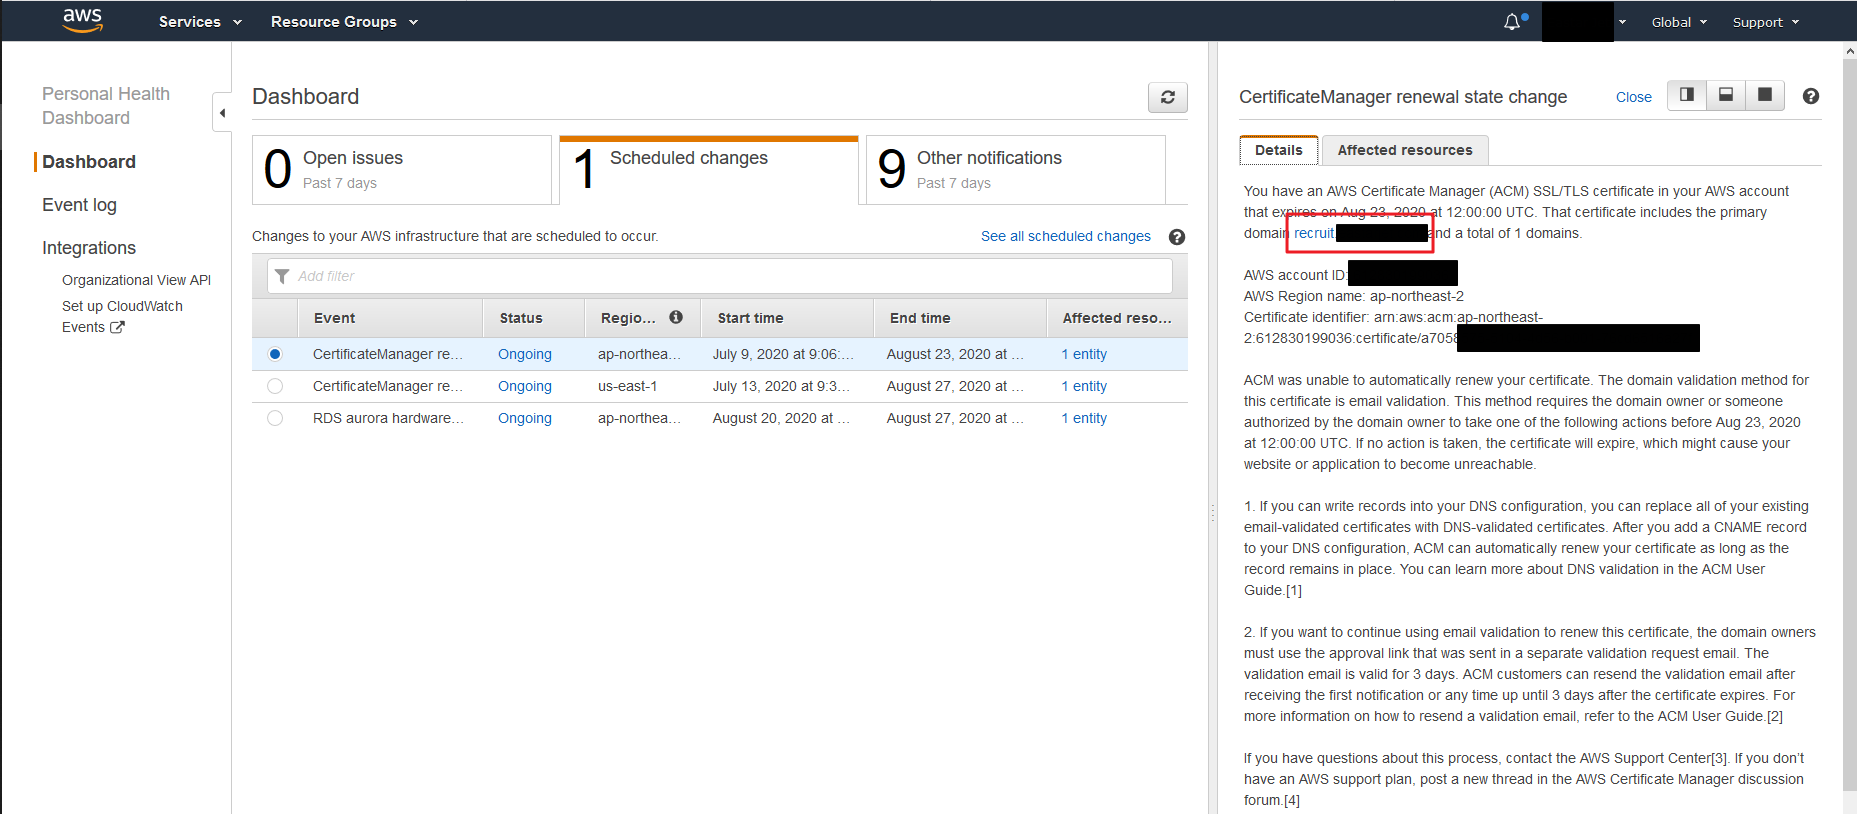This screenshot has width=1857, height=814.
Task: Click Ongoing status in first CertificateManager row
Action: pos(525,354)
